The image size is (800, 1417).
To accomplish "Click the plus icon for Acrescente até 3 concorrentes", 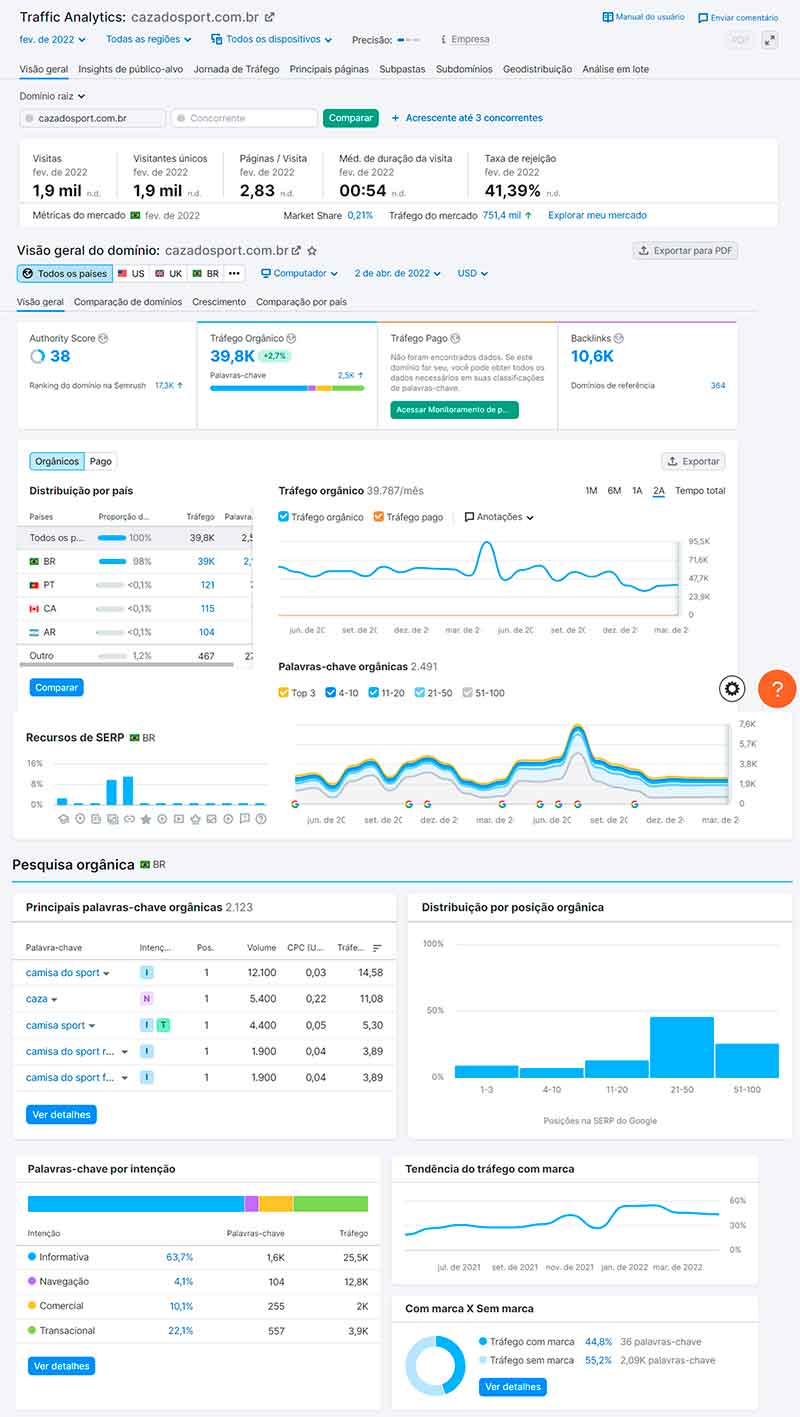I will [x=396, y=118].
